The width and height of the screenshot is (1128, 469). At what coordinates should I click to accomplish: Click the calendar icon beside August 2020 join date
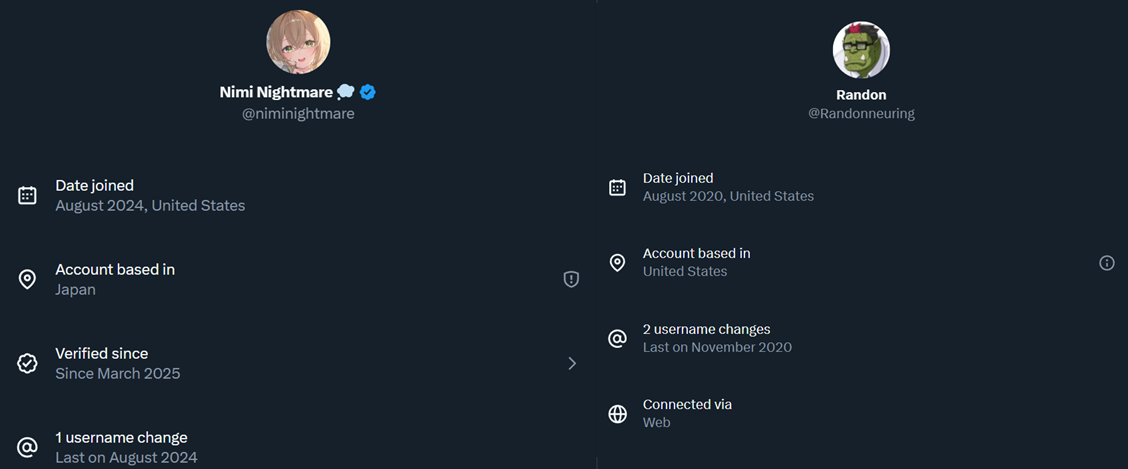click(618, 187)
